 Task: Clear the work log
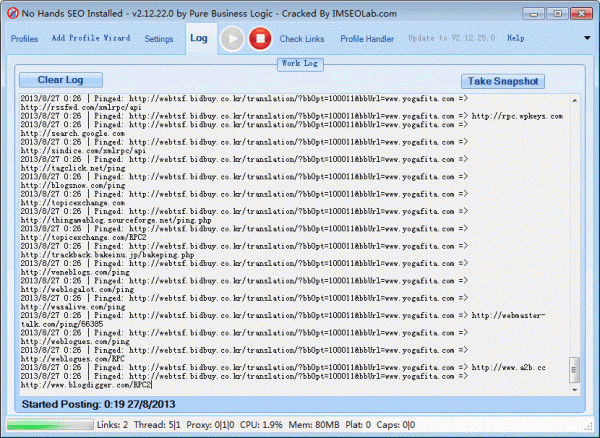pyautogui.click(x=61, y=80)
